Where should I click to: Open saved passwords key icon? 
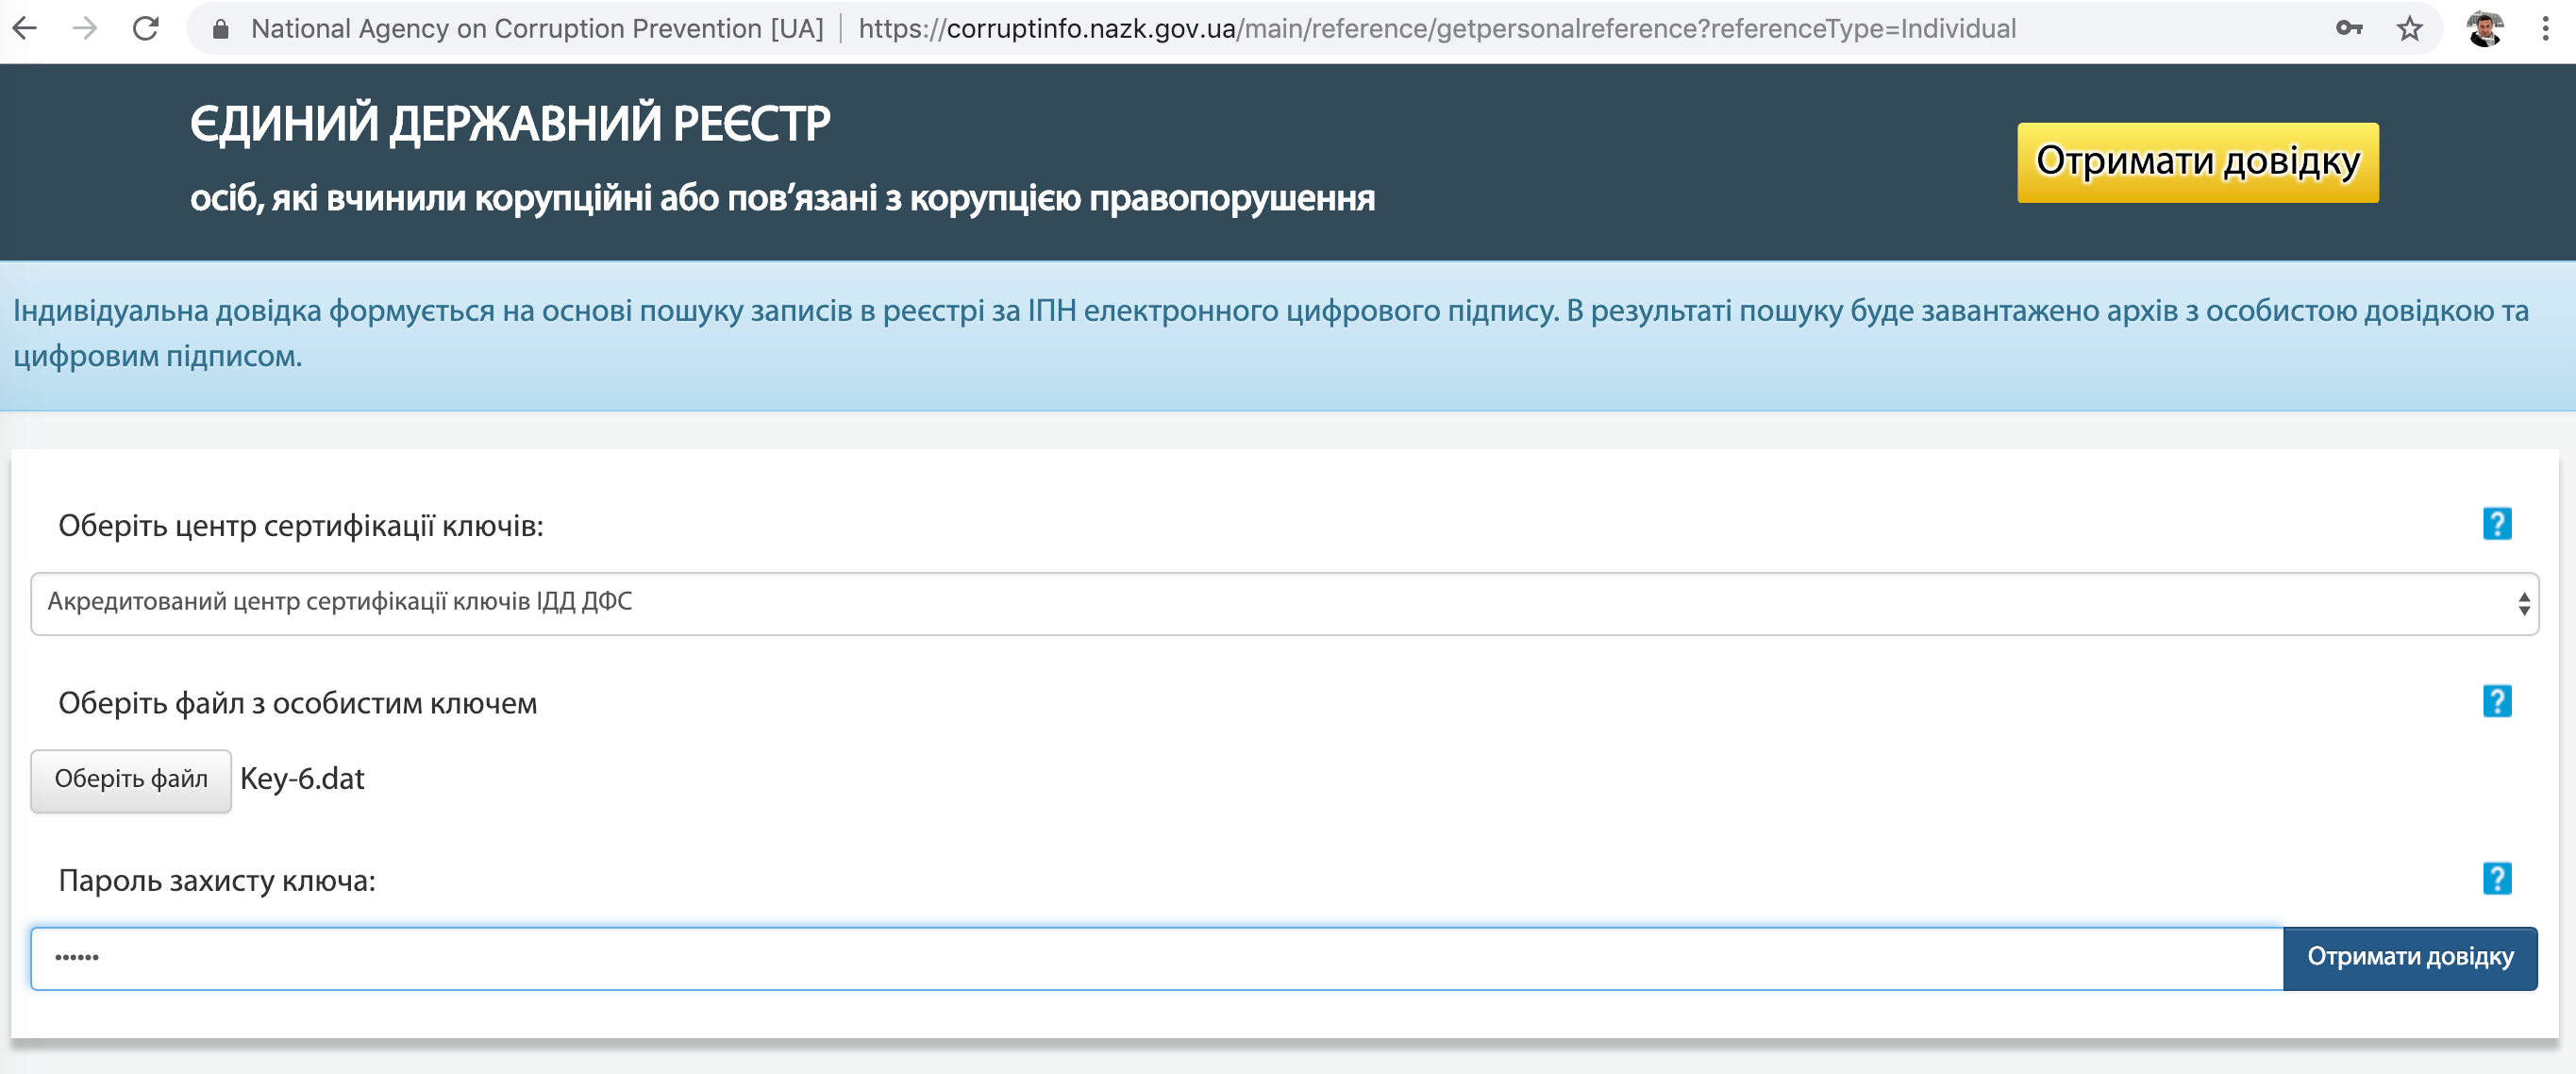pyautogui.click(x=2349, y=28)
